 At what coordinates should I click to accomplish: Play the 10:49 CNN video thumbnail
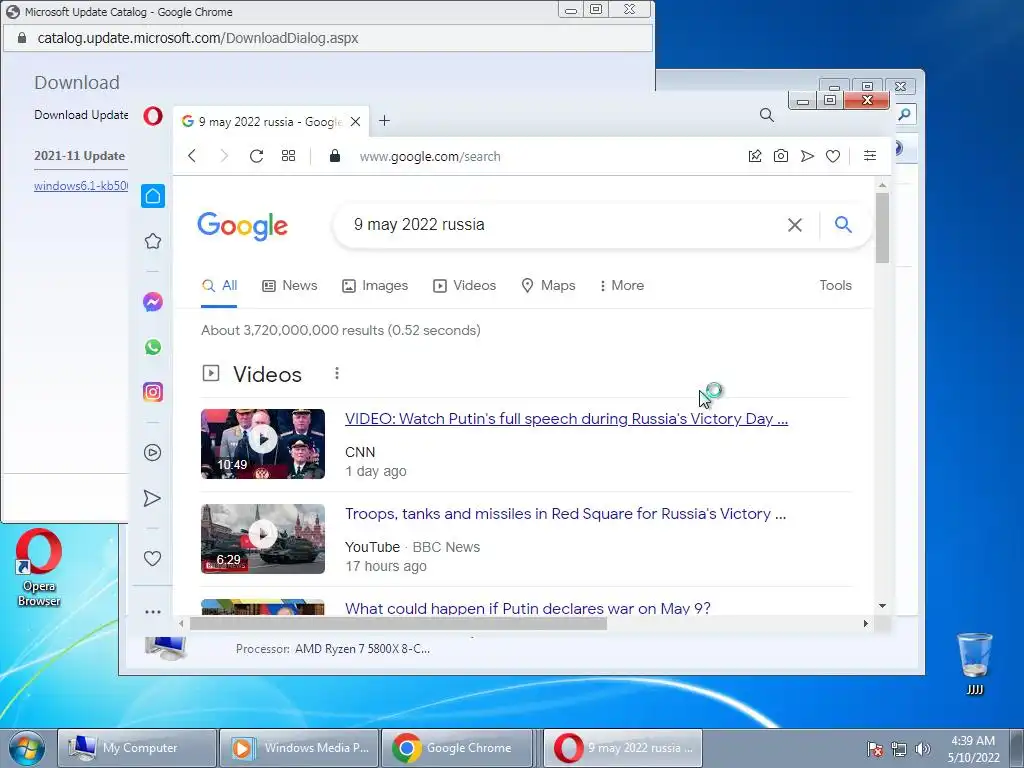coord(263,444)
